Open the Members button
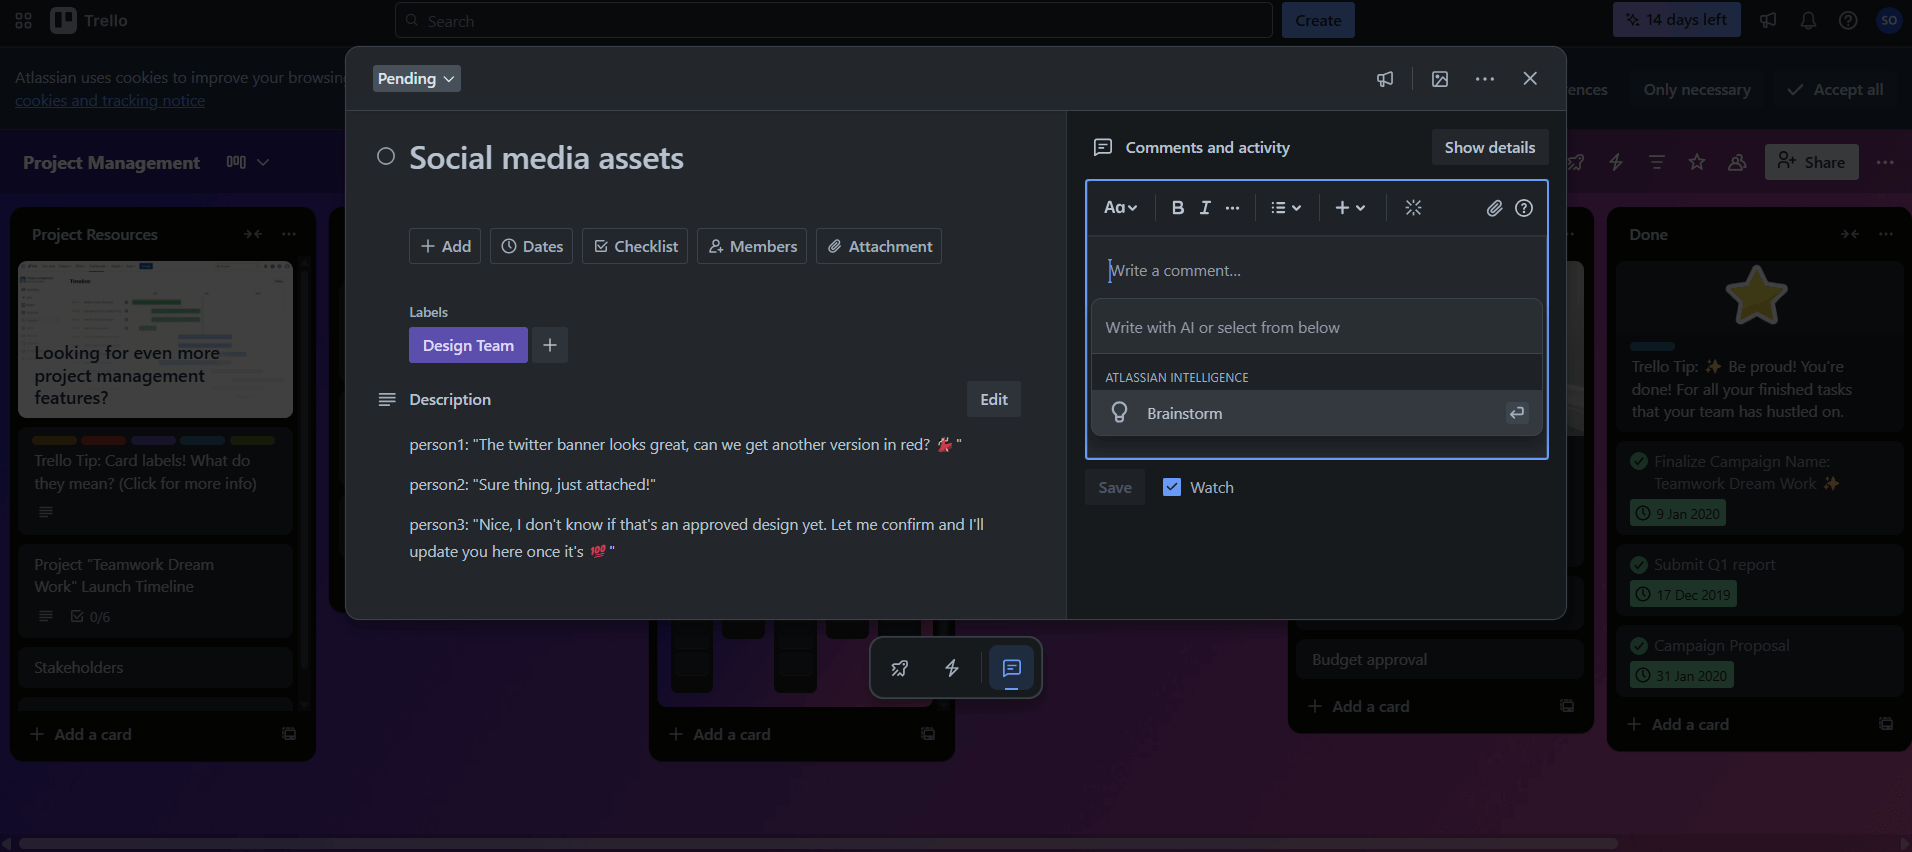Viewport: 1912px width, 852px height. [752, 246]
